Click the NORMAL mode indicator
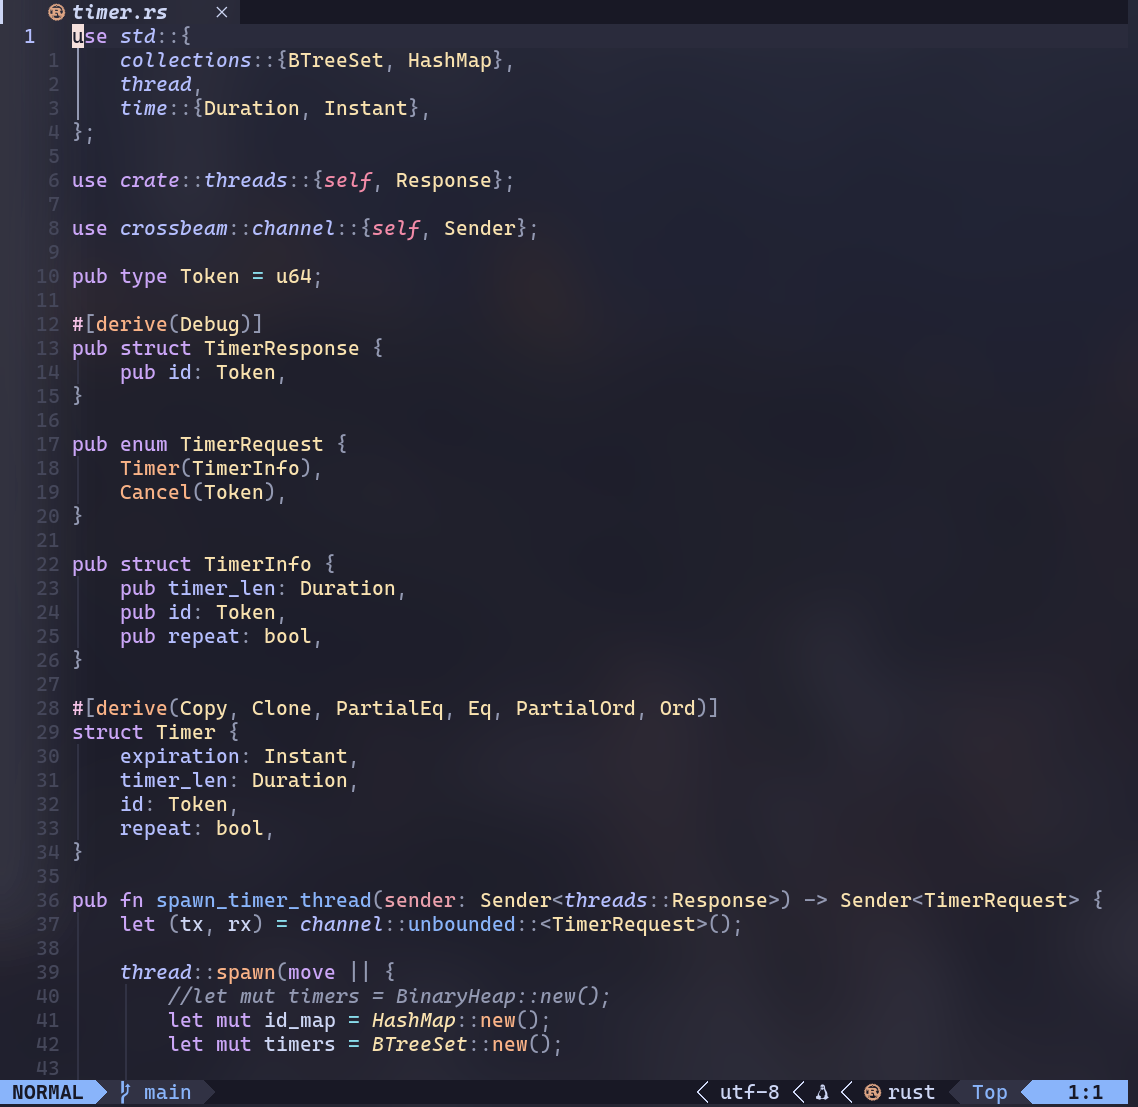1138x1107 pixels. tap(47, 1092)
